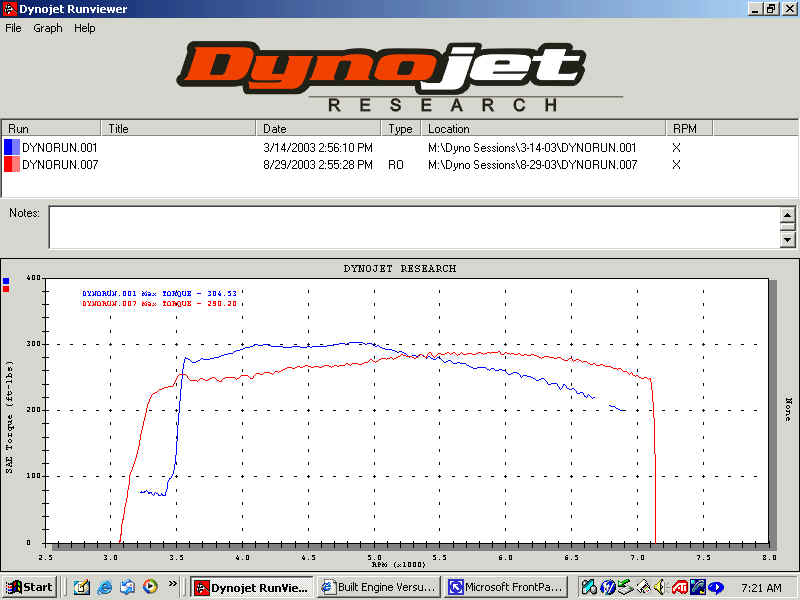This screenshot has width=800, height=600.
Task: Select the DYNORUN.007 run row
Action: (400, 164)
